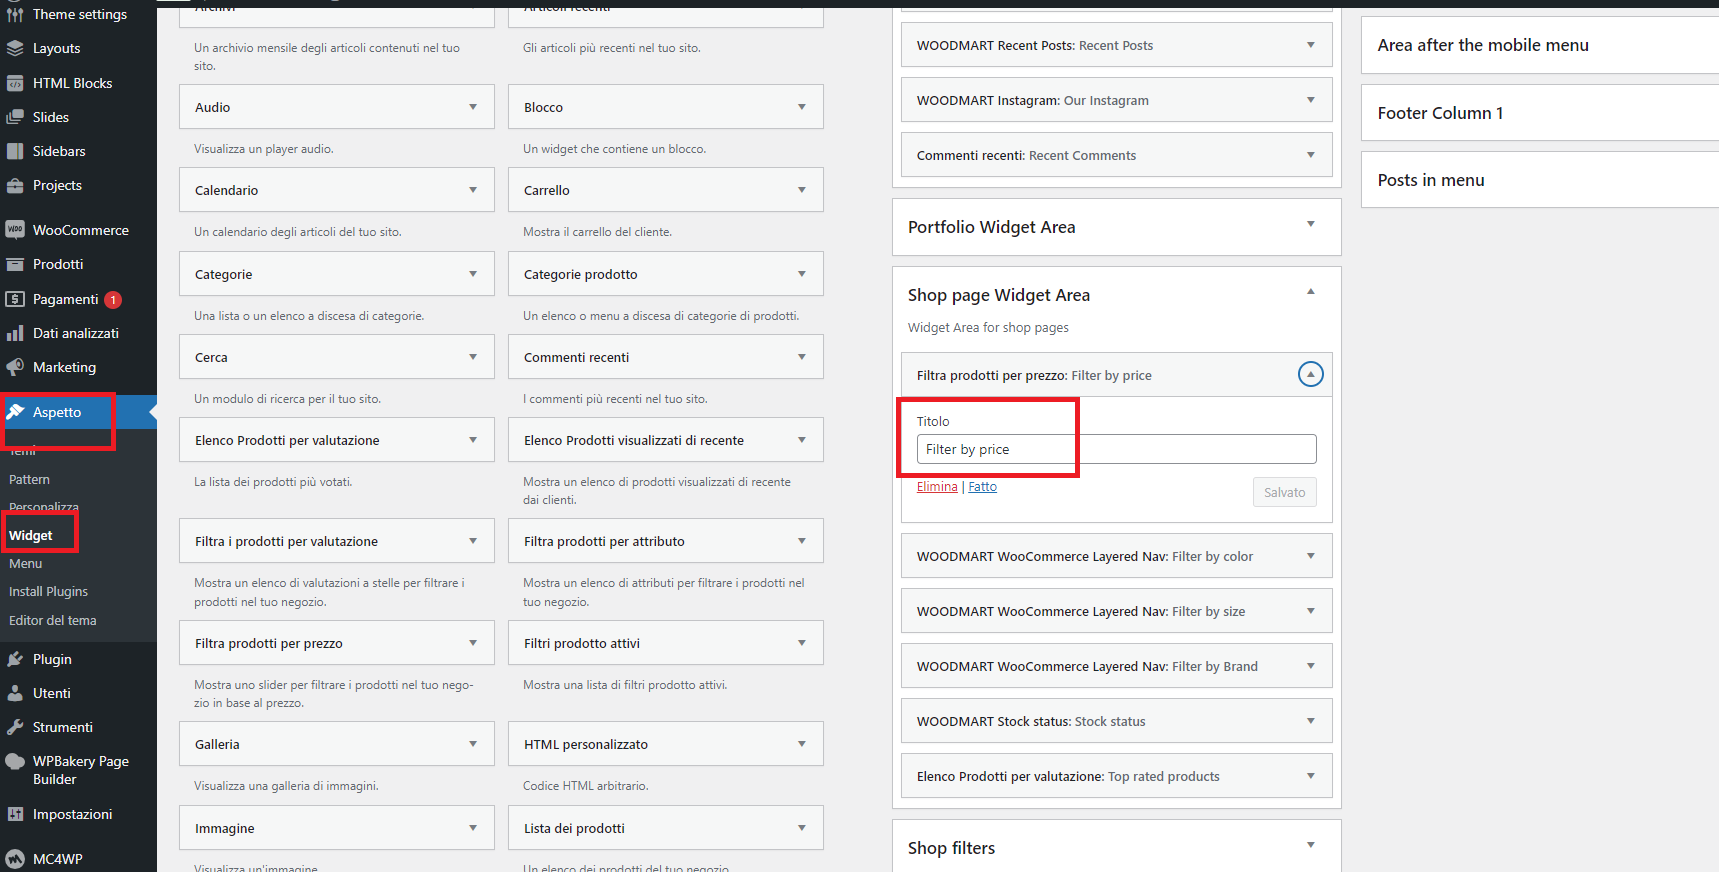
Task: Open the Pattern submenu item
Action: tap(29, 480)
